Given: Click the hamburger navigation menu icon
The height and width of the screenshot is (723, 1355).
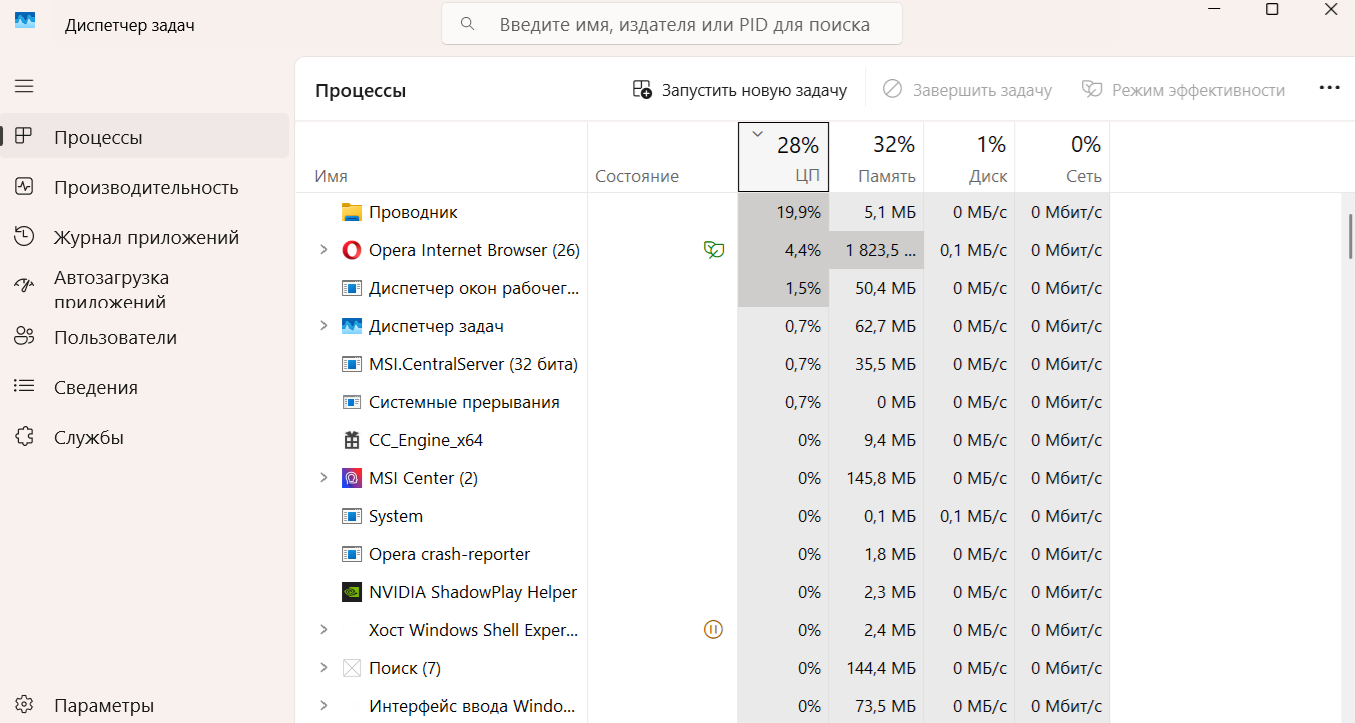Looking at the screenshot, I should [x=24, y=87].
